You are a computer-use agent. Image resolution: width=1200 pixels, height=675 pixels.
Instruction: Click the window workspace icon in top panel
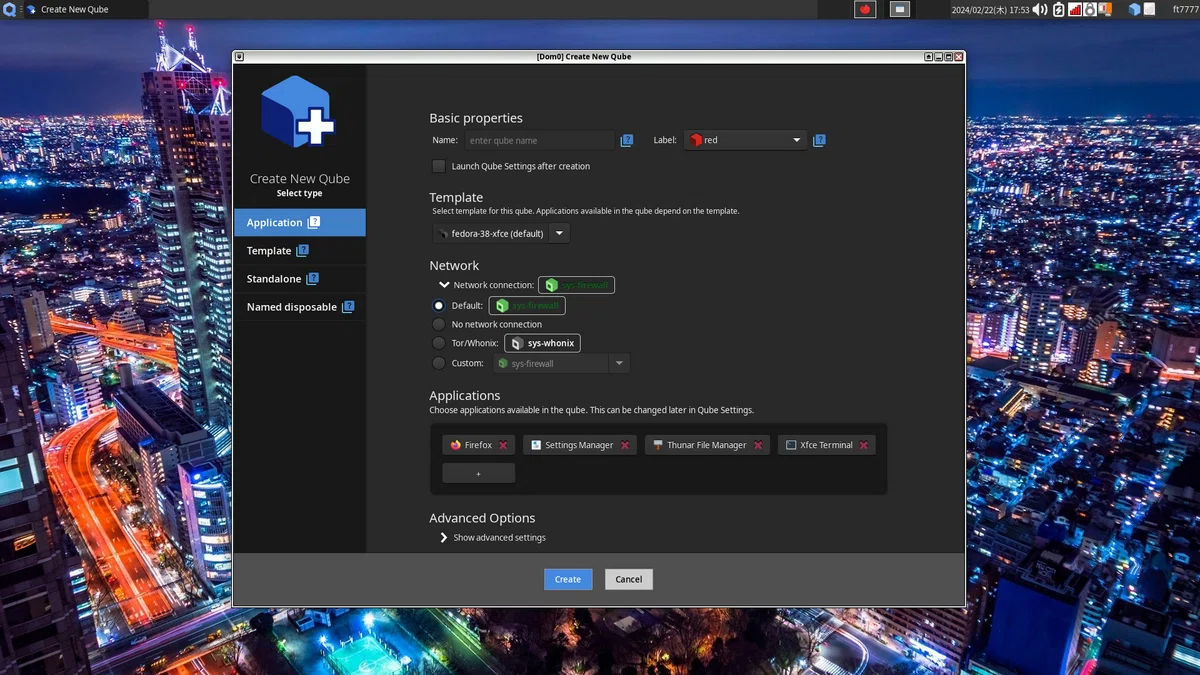[x=900, y=9]
